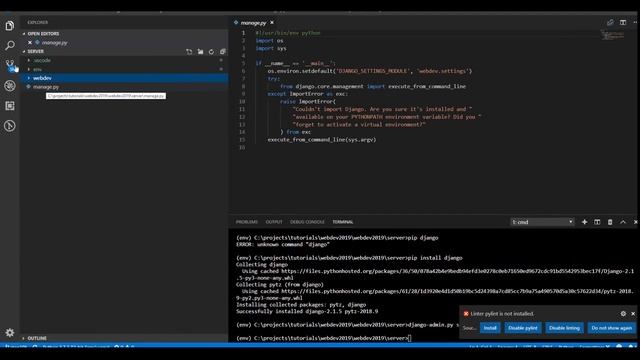640x360 pixels.
Task: Expand the env folder
Action: (x=124, y=69)
